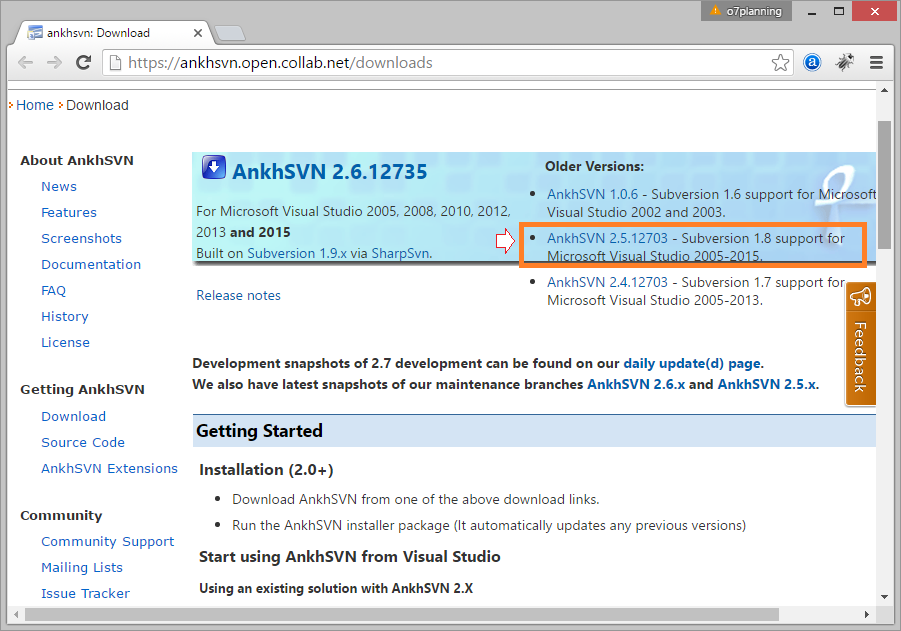Click the SharpSvn link
901x631 pixels.
(401, 253)
